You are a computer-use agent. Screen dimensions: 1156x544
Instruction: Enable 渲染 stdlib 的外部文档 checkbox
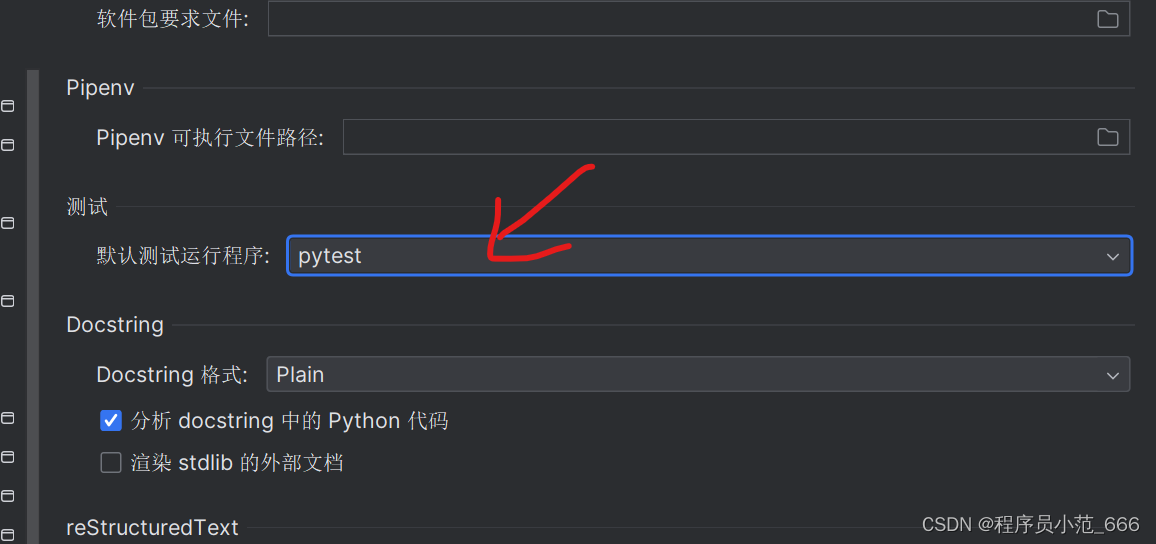111,463
